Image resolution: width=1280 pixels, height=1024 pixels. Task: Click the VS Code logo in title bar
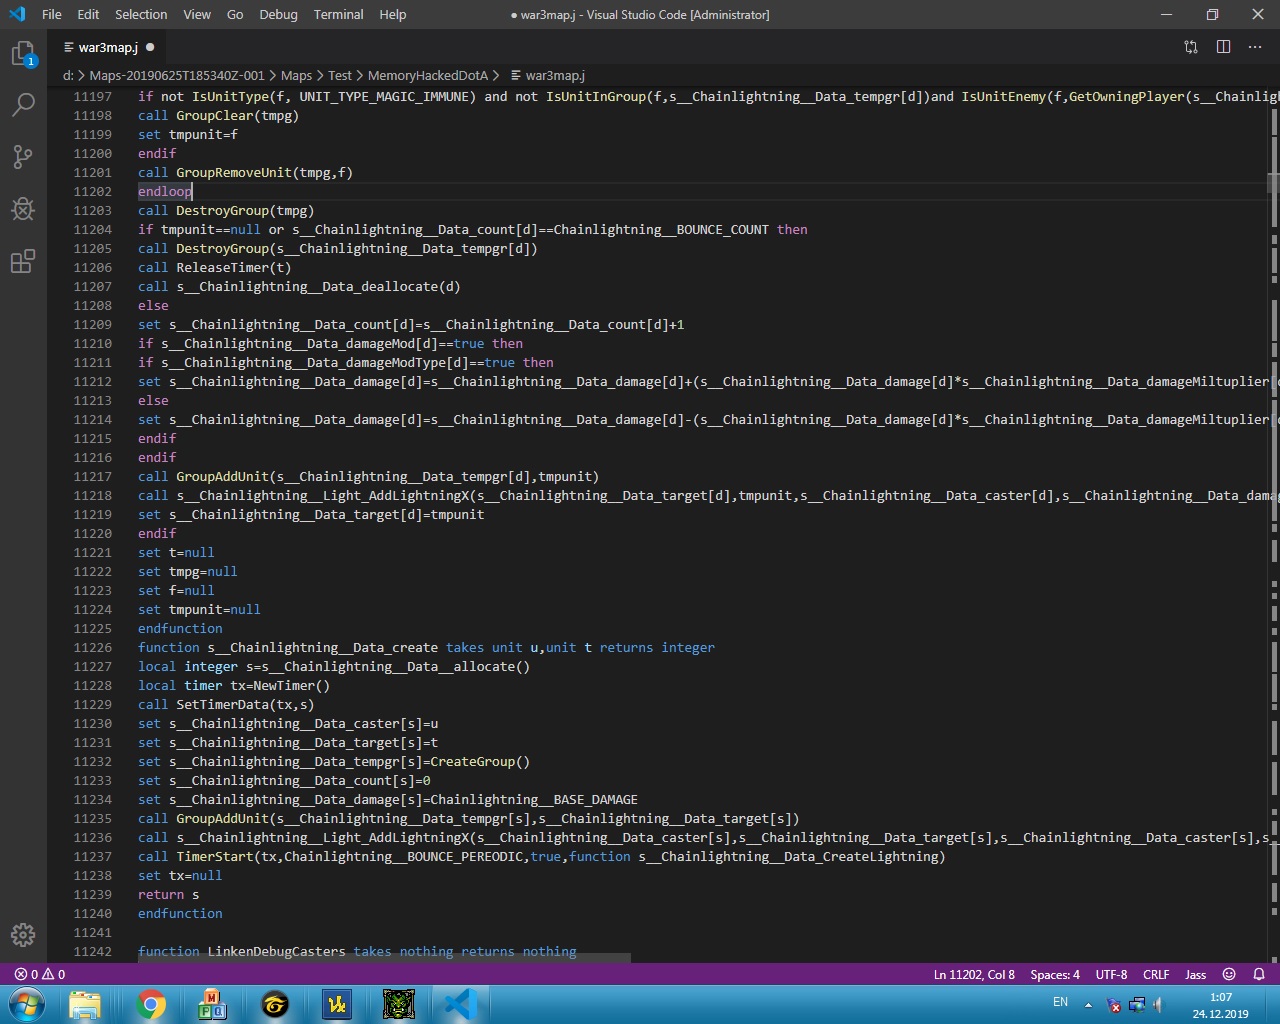click(x=16, y=14)
